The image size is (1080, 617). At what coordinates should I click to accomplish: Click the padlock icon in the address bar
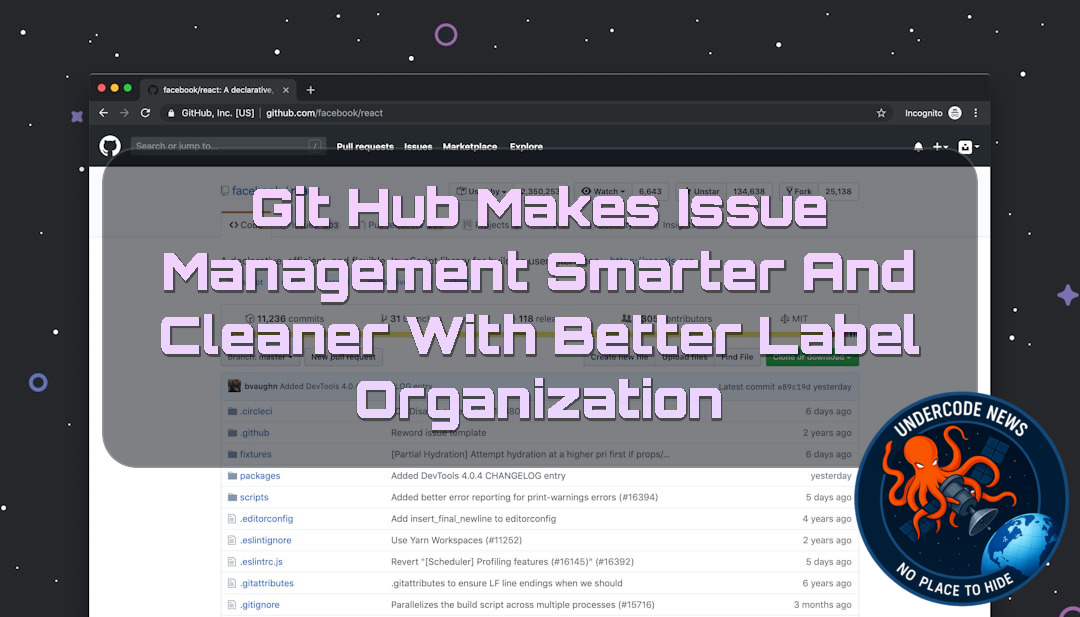[172, 113]
